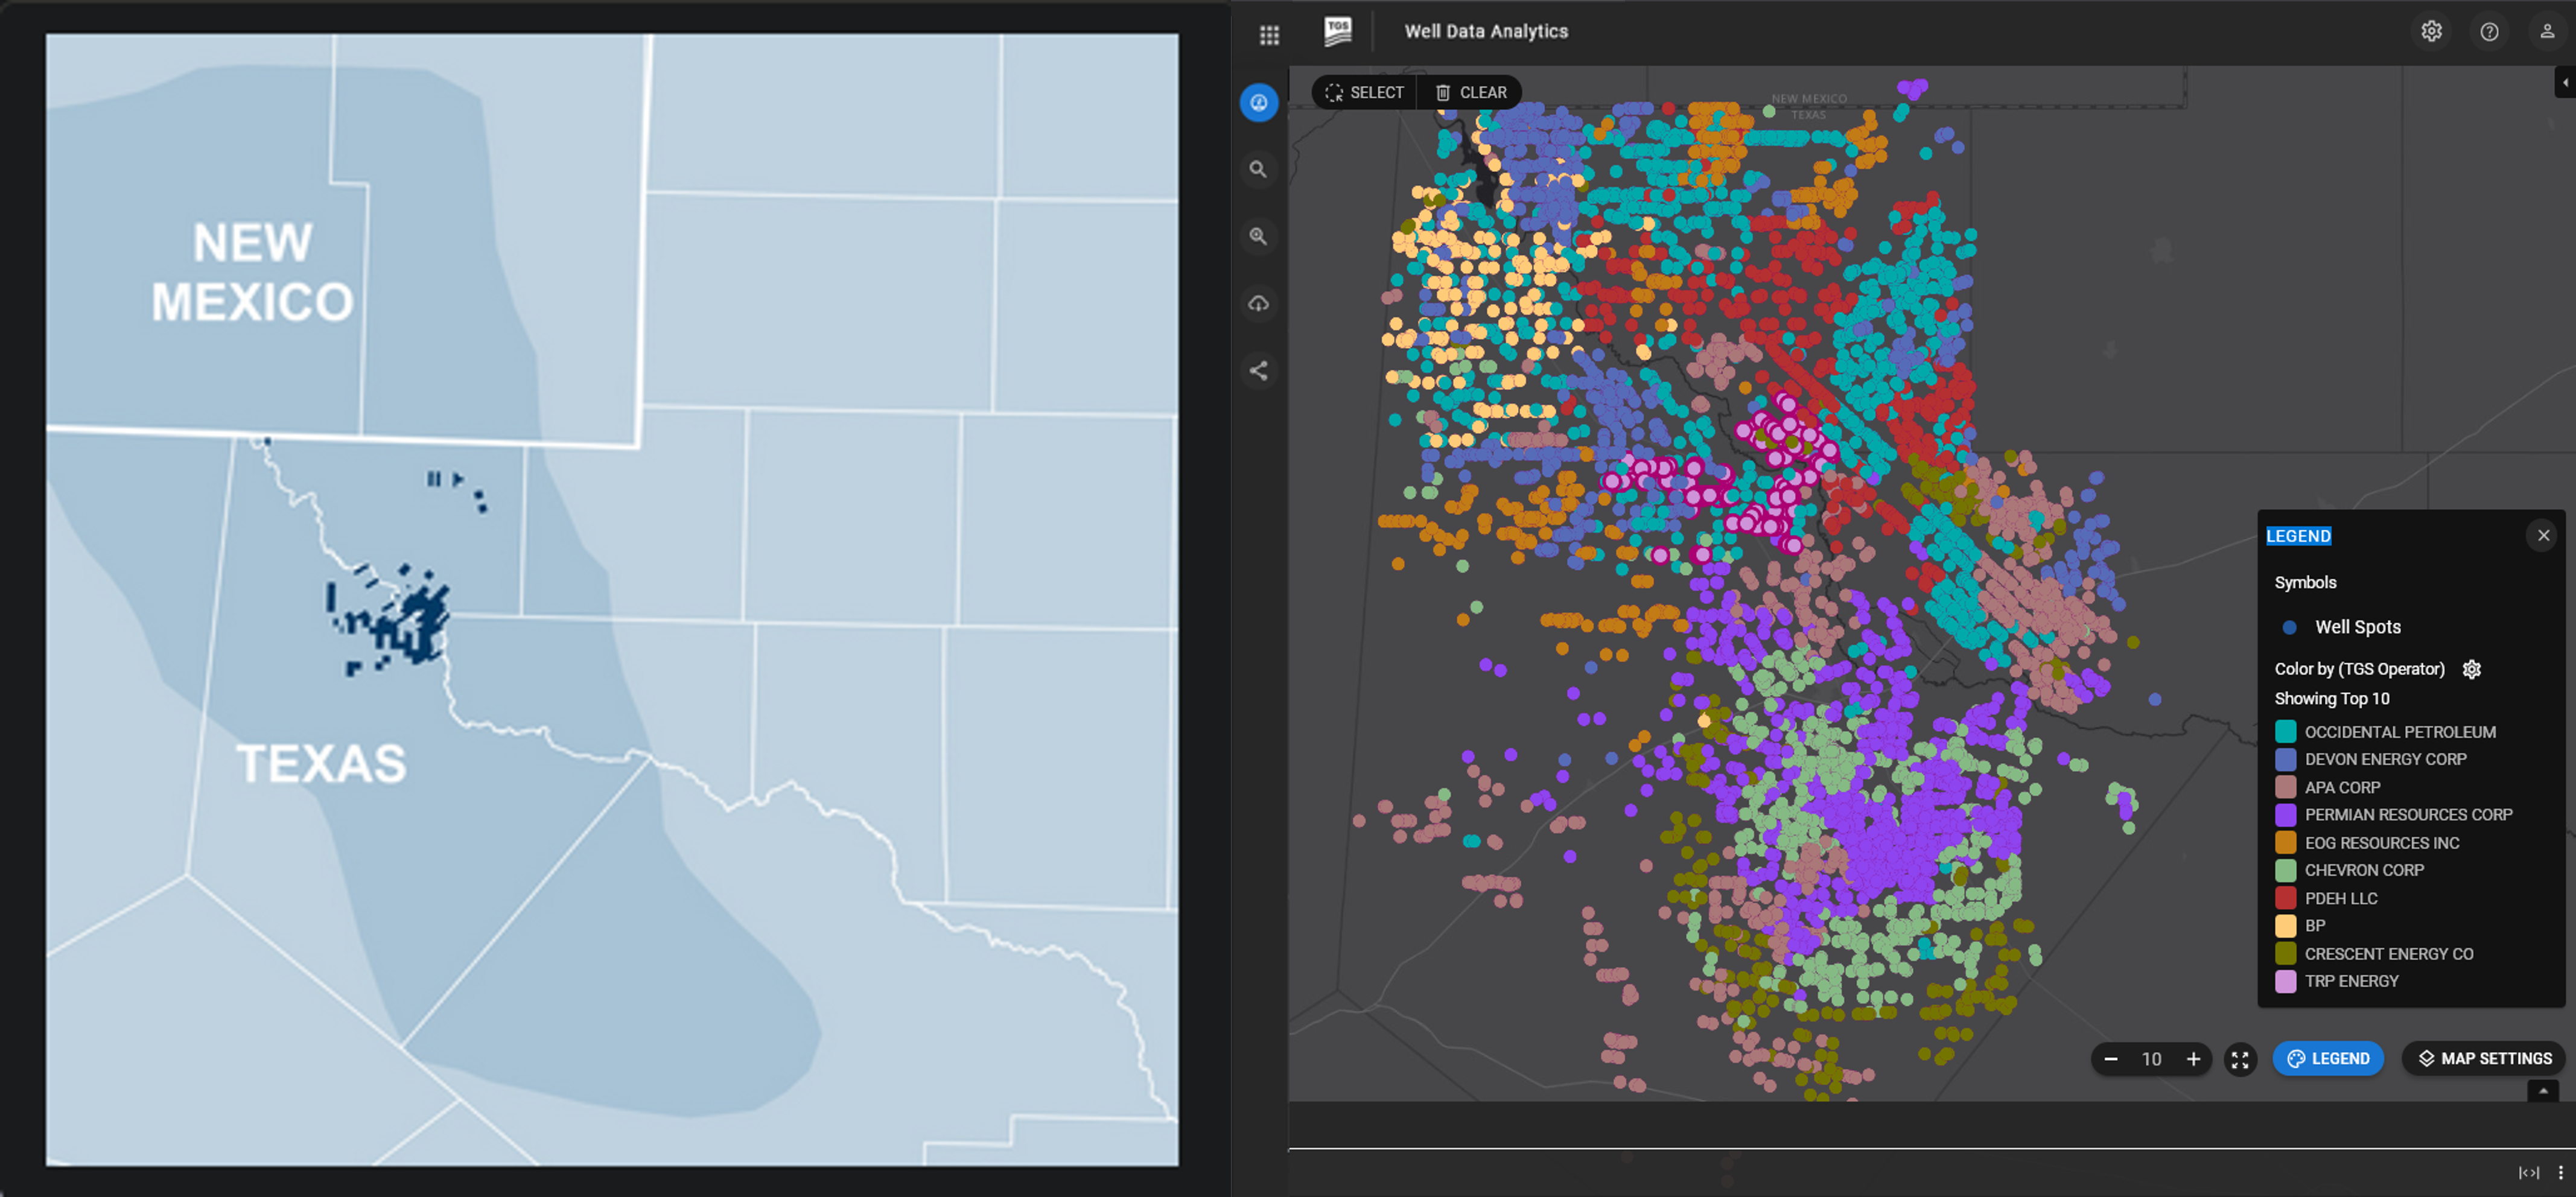Click the TGS logo icon
This screenshot has width=2576, height=1197.
tap(1337, 31)
